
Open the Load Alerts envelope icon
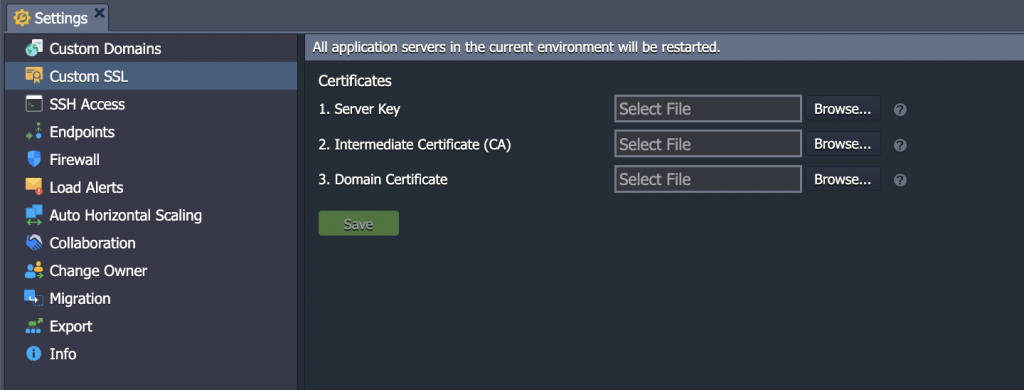[34, 187]
